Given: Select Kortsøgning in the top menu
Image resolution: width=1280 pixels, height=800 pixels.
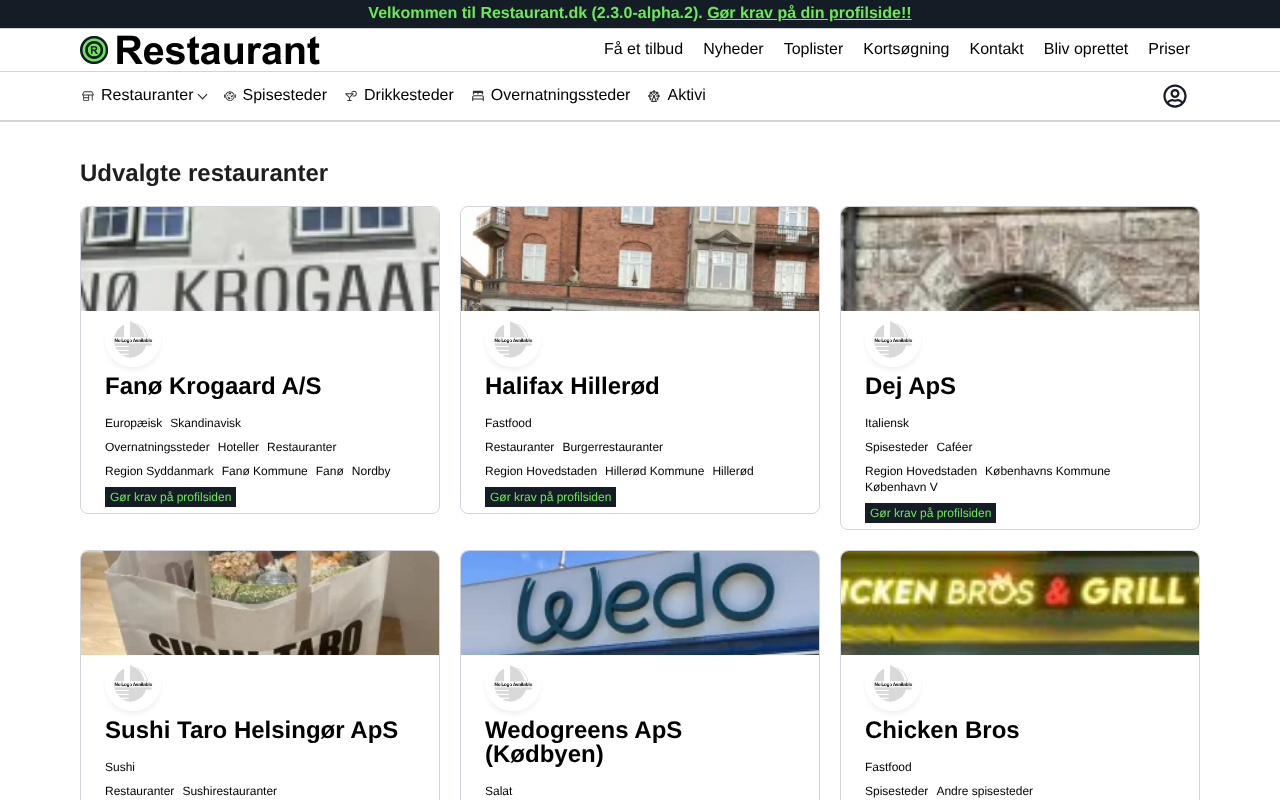Looking at the screenshot, I should 906,49.
